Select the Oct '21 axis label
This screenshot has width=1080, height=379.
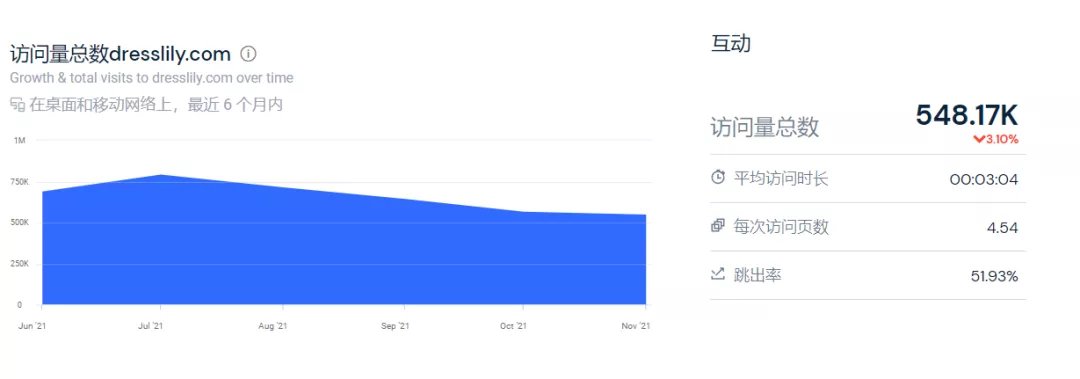[513, 326]
